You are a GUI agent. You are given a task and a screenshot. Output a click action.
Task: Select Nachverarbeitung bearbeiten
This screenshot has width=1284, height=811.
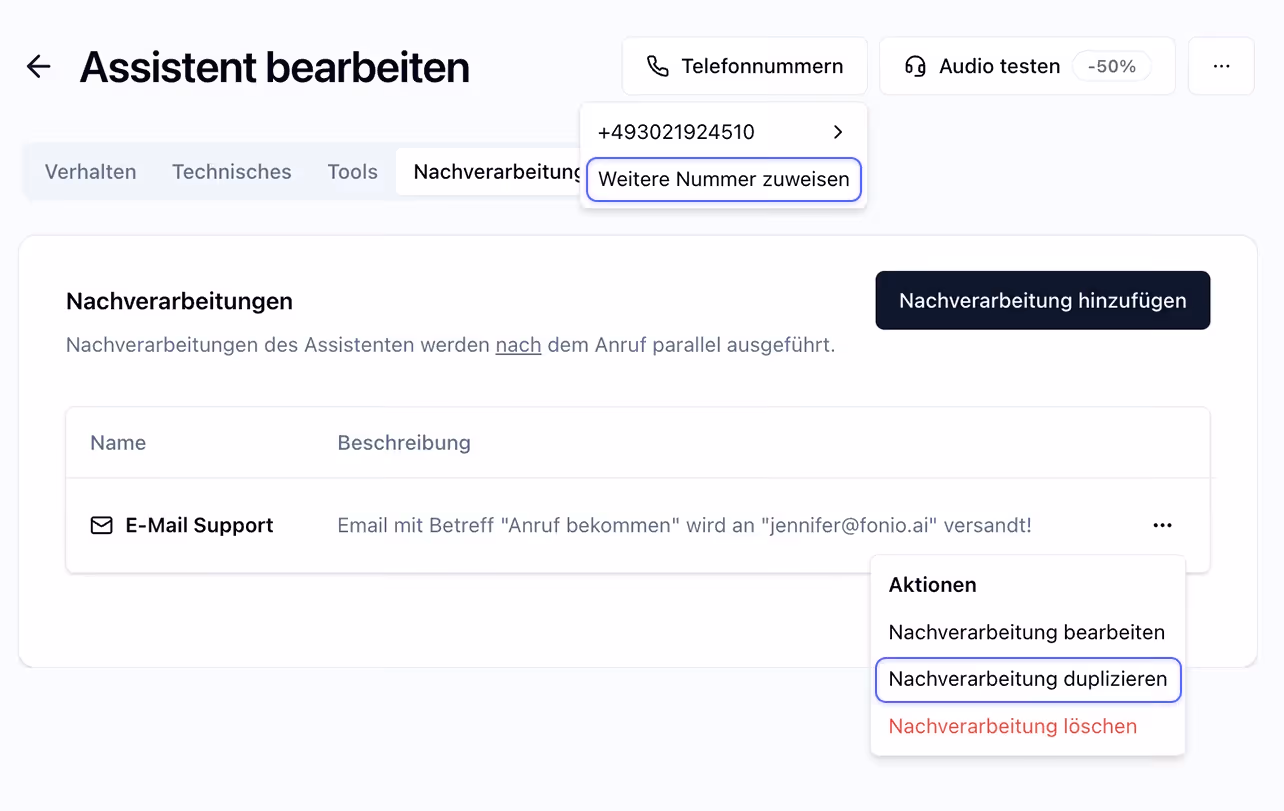click(x=1027, y=632)
